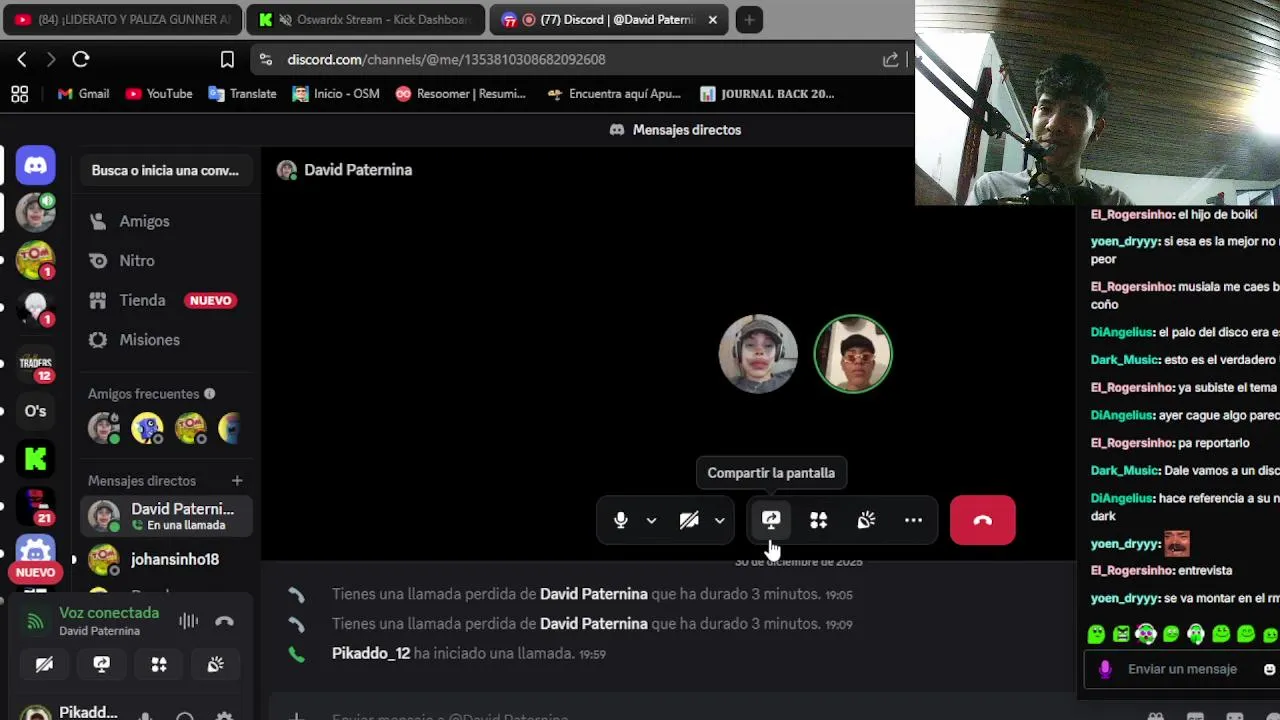Open YouTube bookmark
1280x720 pixels.
click(159, 94)
